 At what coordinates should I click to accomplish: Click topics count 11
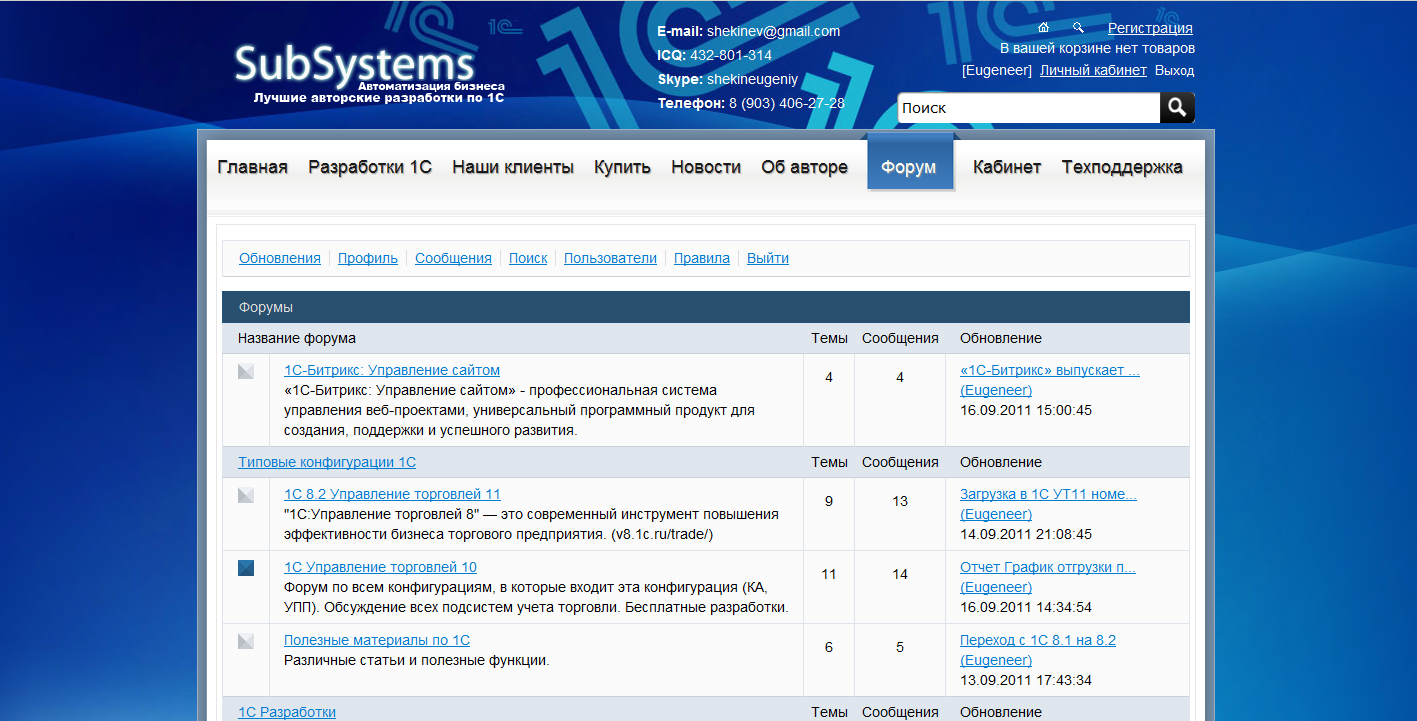(x=829, y=574)
